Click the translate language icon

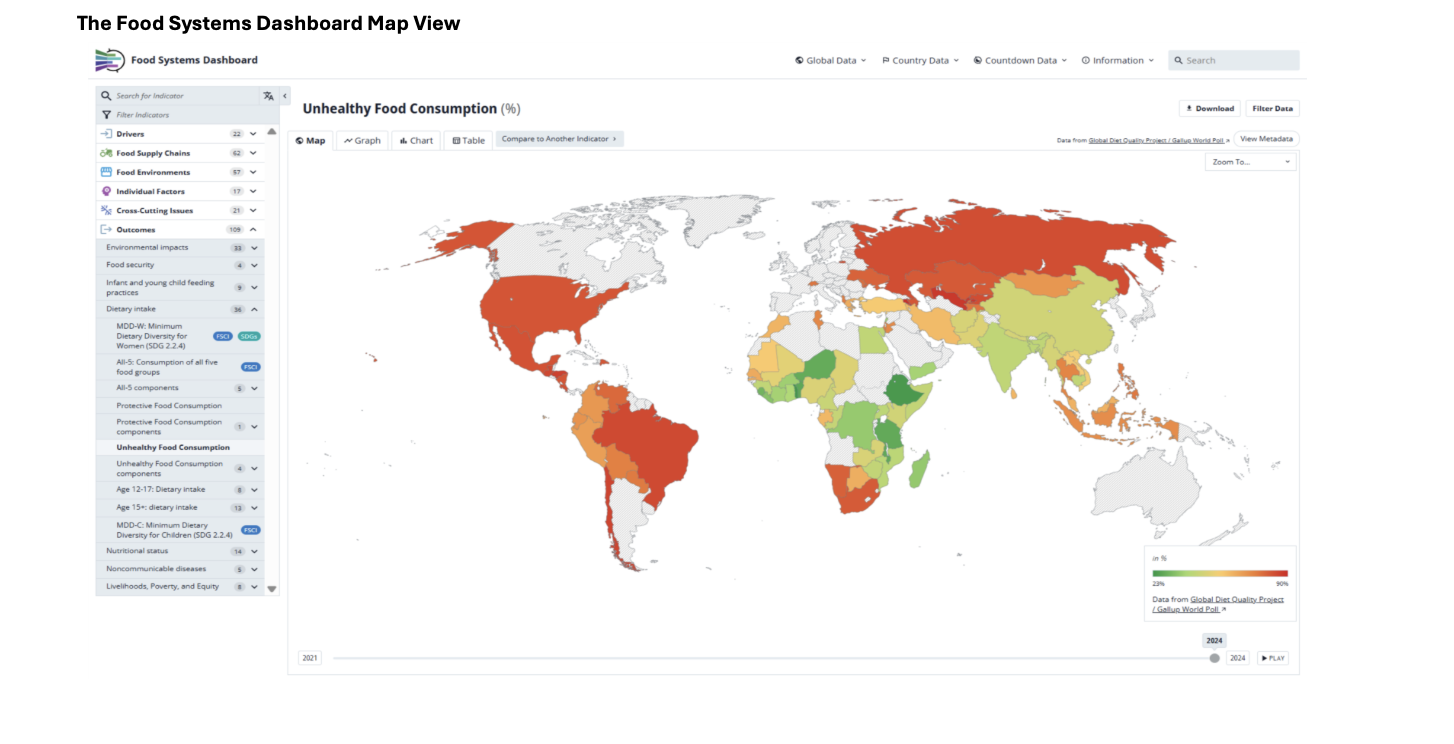(268, 96)
